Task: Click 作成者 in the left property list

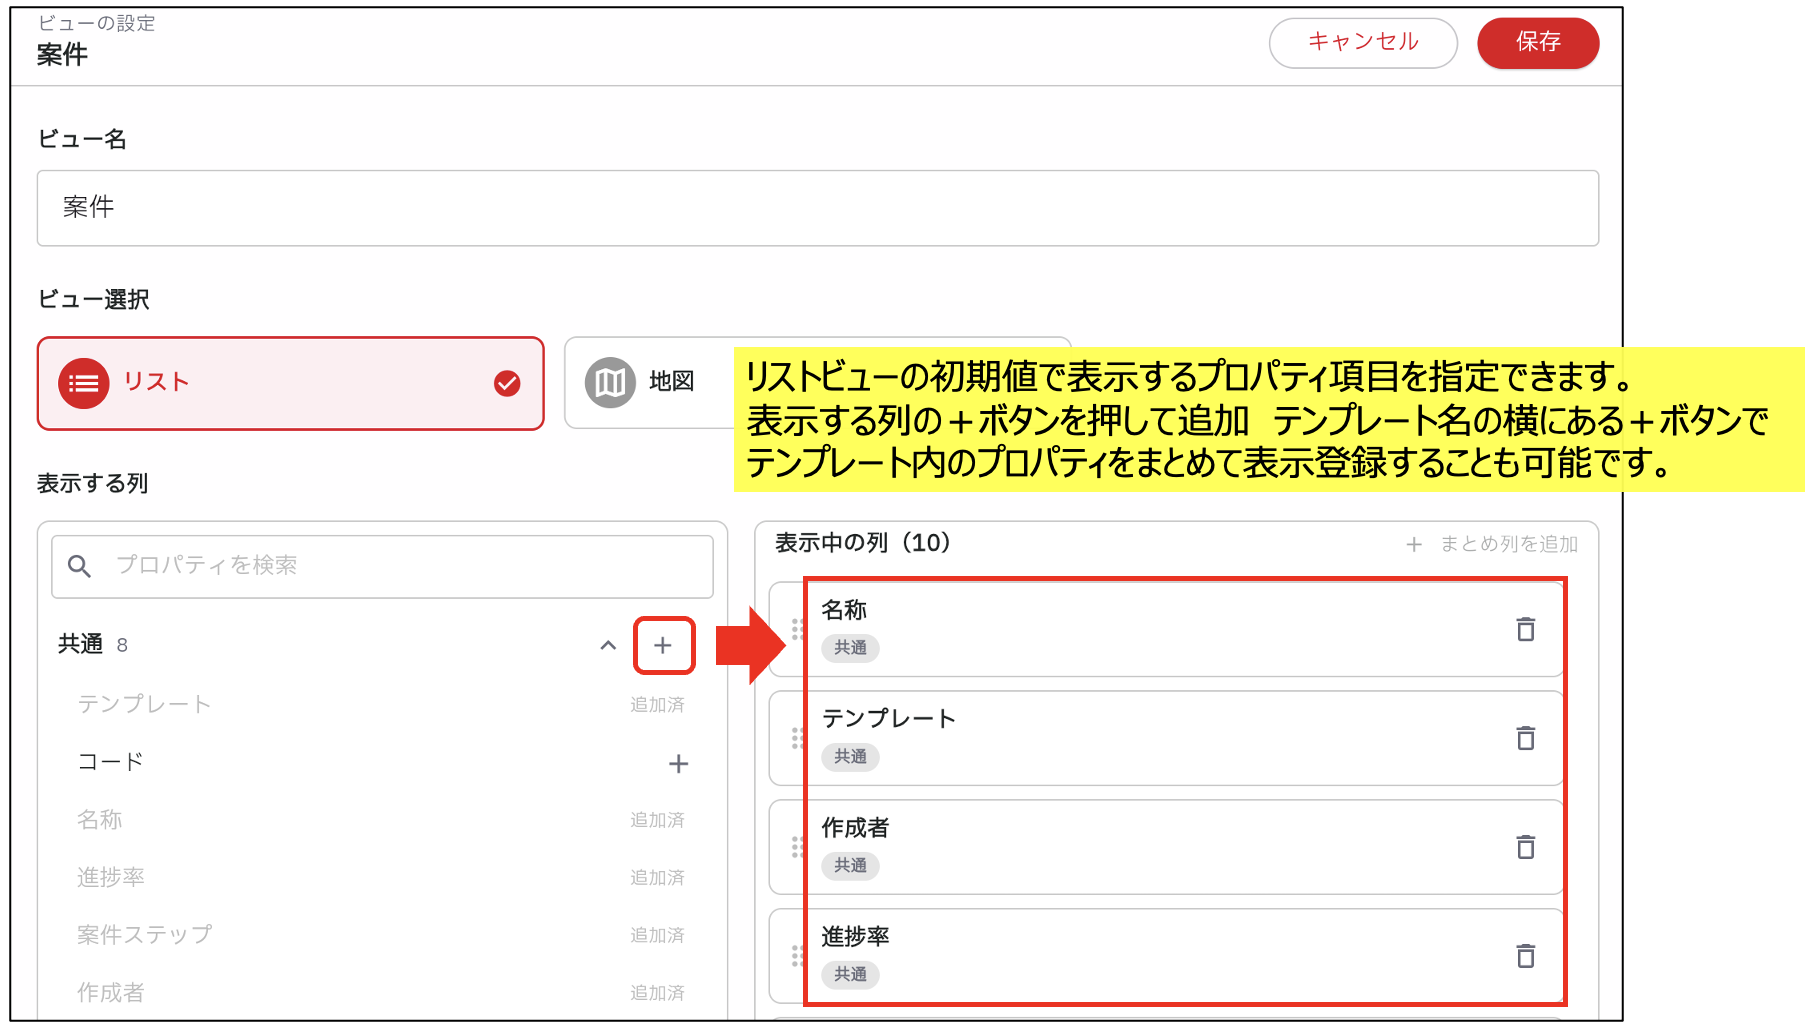Action: [x=111, y=992]
